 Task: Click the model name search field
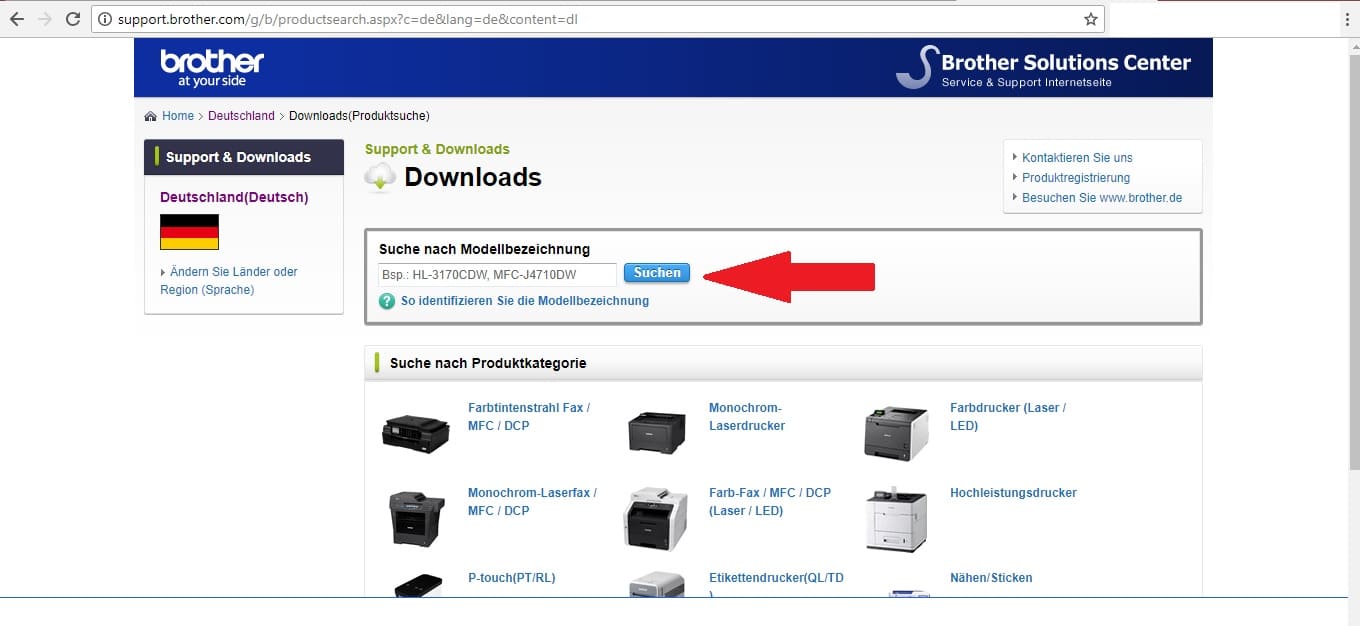pos(498,274)
